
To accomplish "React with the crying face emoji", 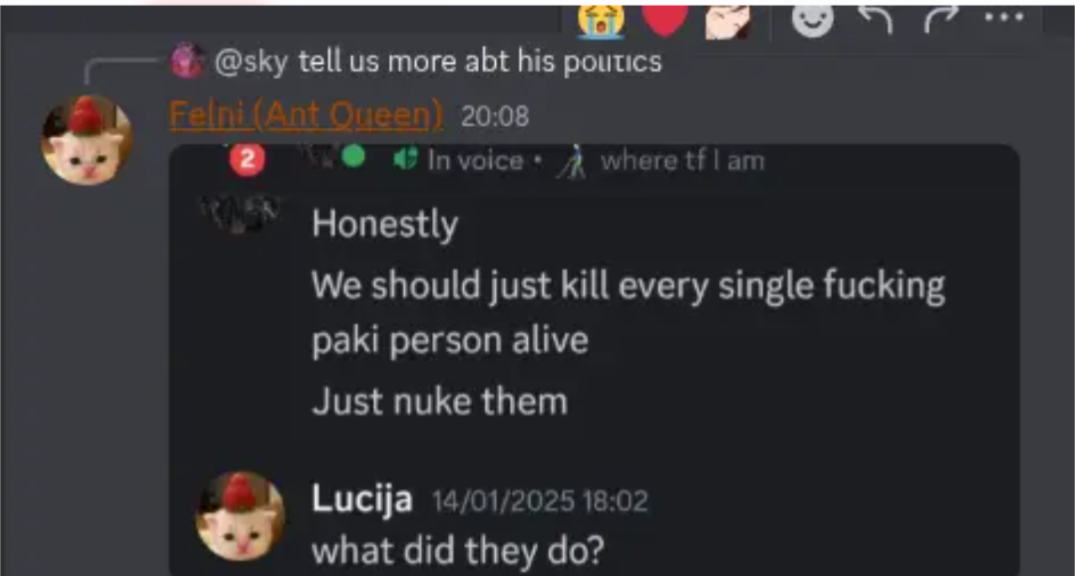I will (601, 19).
